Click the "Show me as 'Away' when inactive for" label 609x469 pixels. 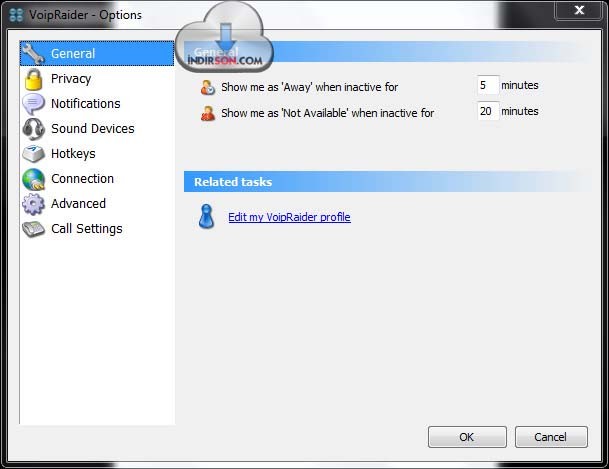pos(310,87)
